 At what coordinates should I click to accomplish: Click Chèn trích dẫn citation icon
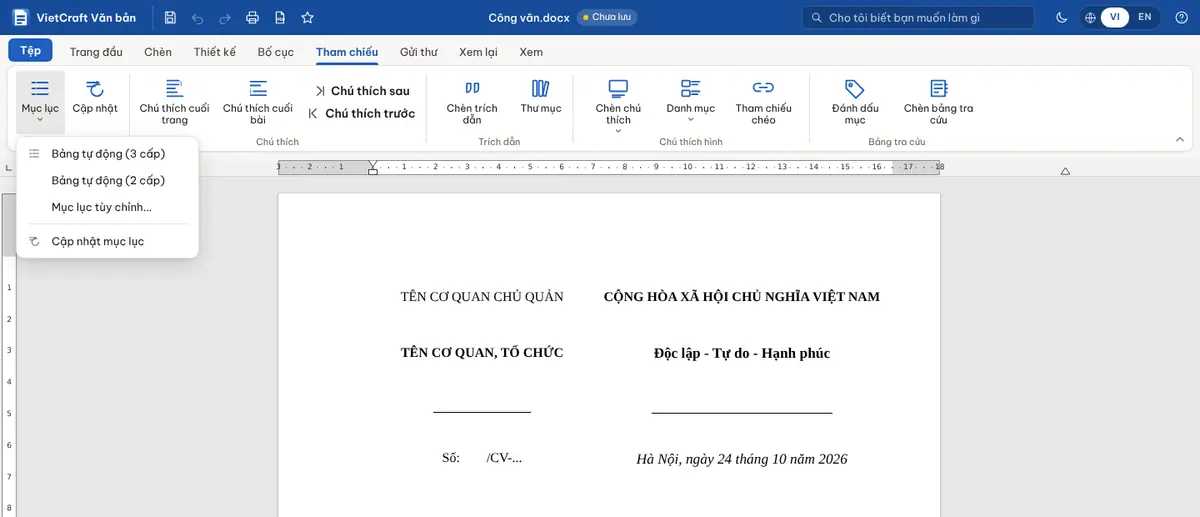[x=472, y=101]
